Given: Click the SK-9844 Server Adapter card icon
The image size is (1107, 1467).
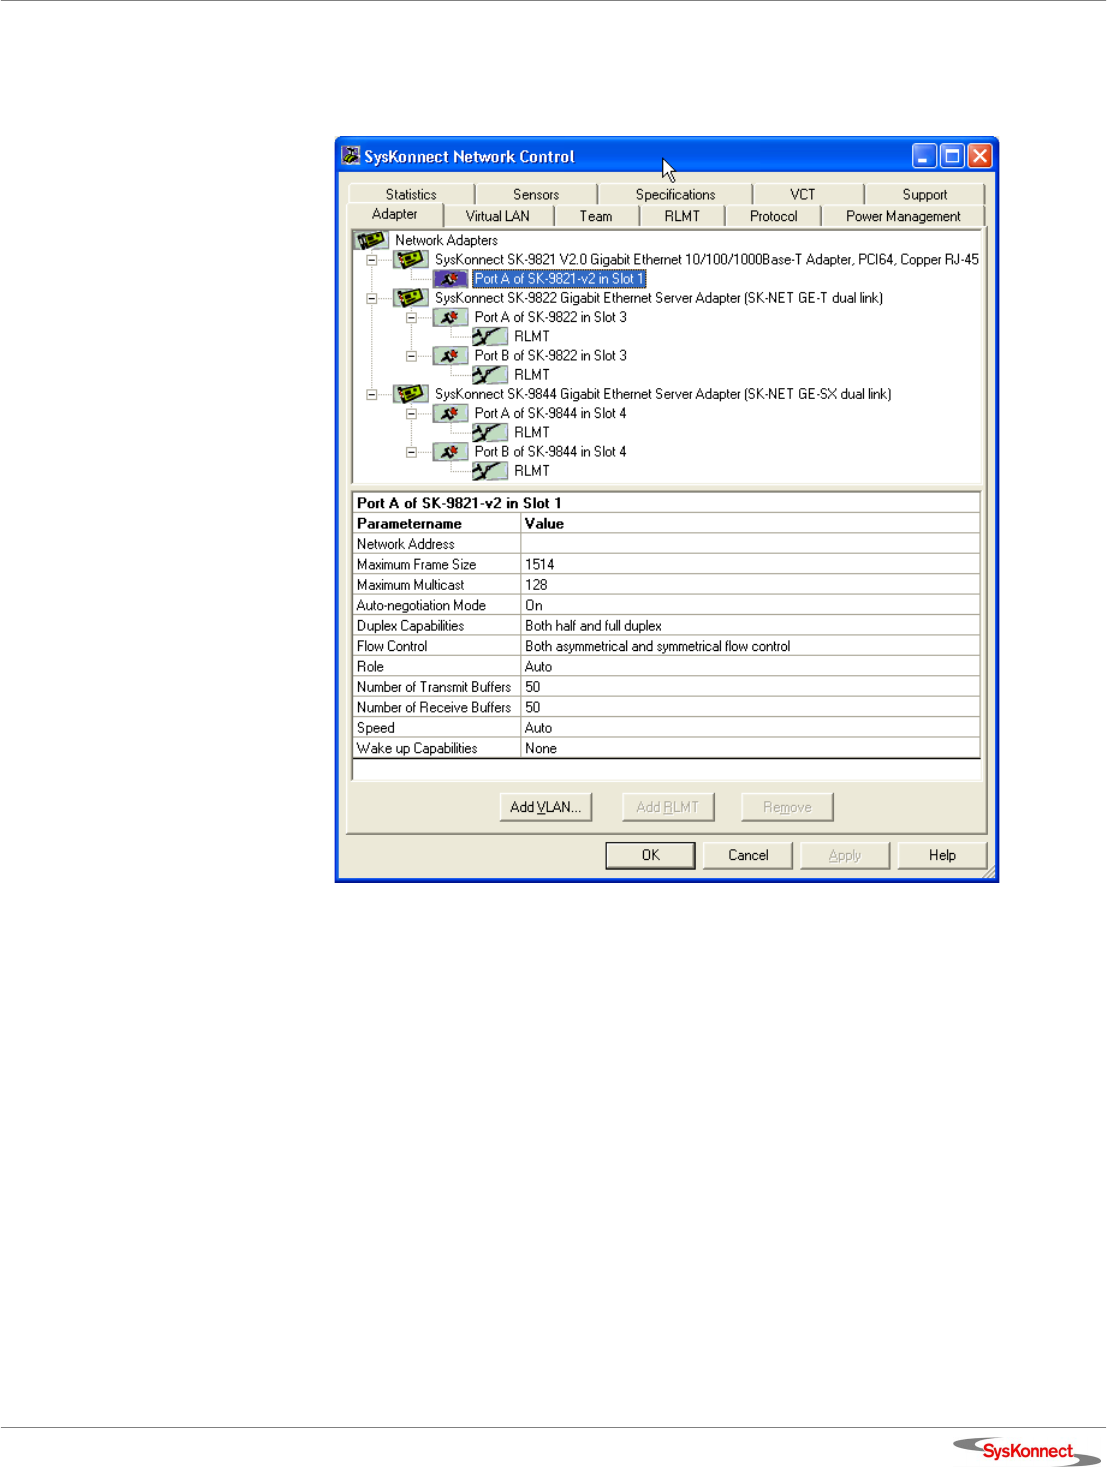Looking at the screenshot, I should tap(410, 394).
